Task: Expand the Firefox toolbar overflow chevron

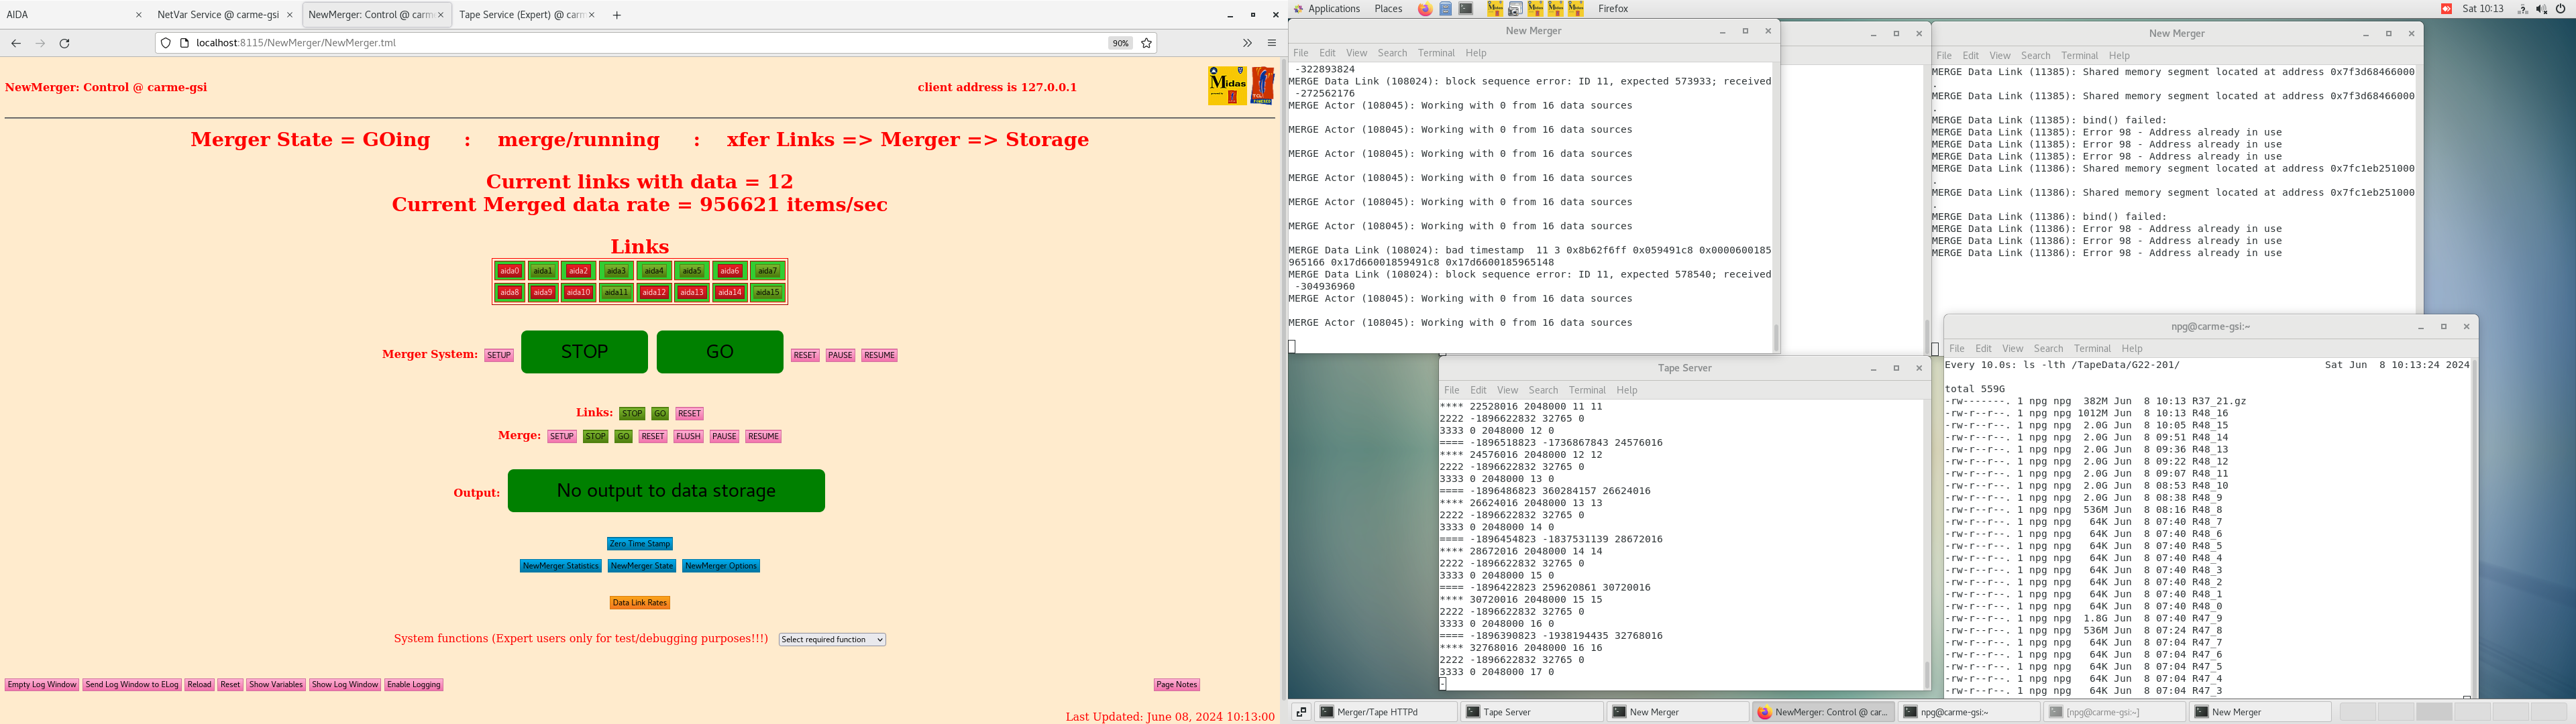Action: coord(1247,43)
